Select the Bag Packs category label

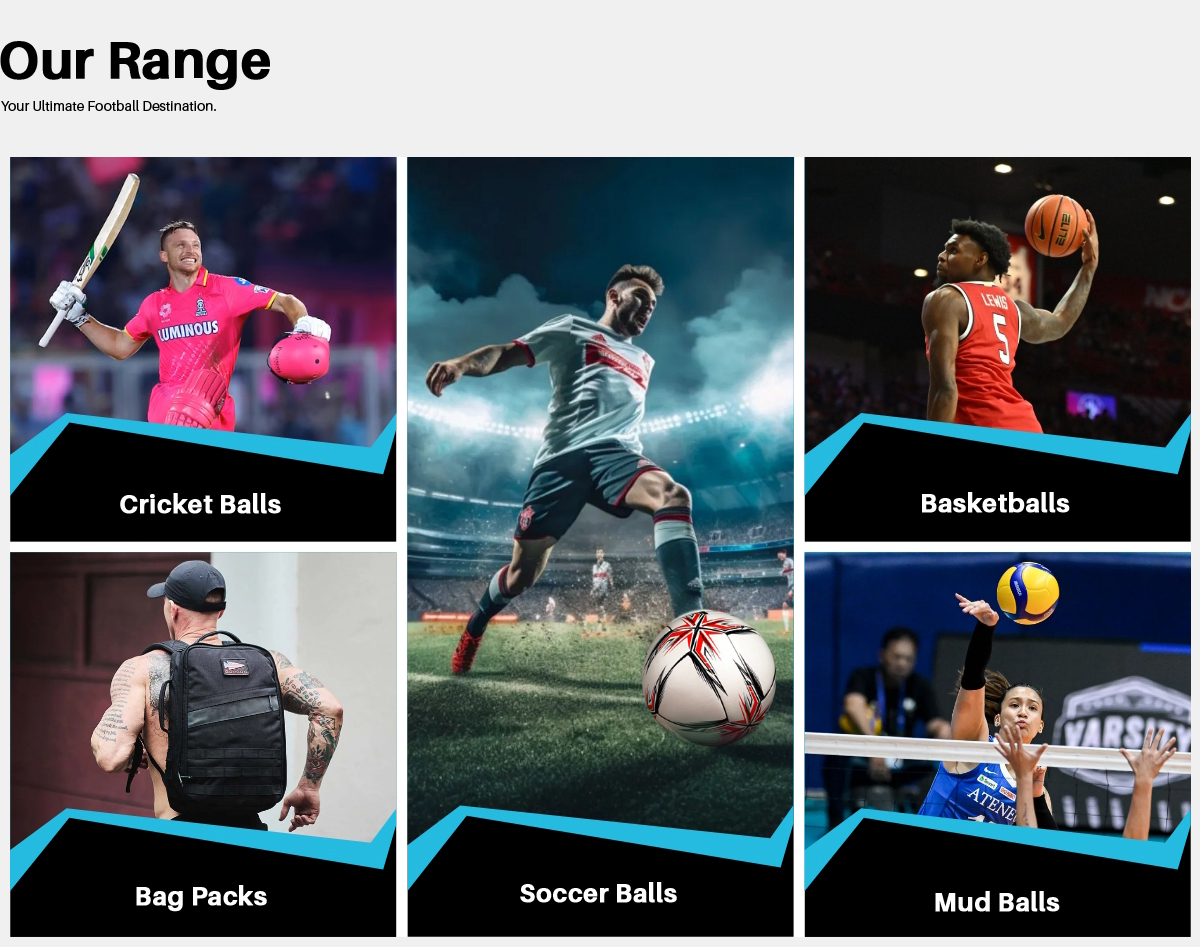coord(201,896)
